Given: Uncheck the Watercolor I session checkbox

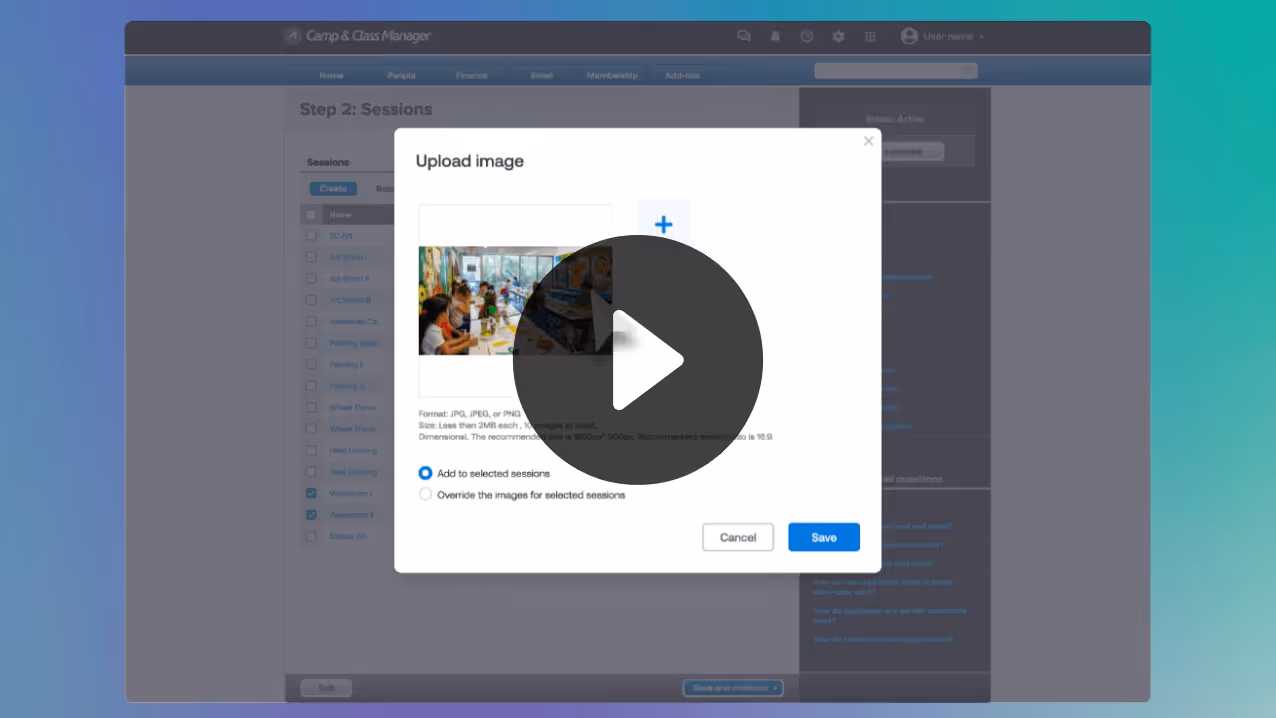Looking at the screenshot, I should tap(311, 494).
